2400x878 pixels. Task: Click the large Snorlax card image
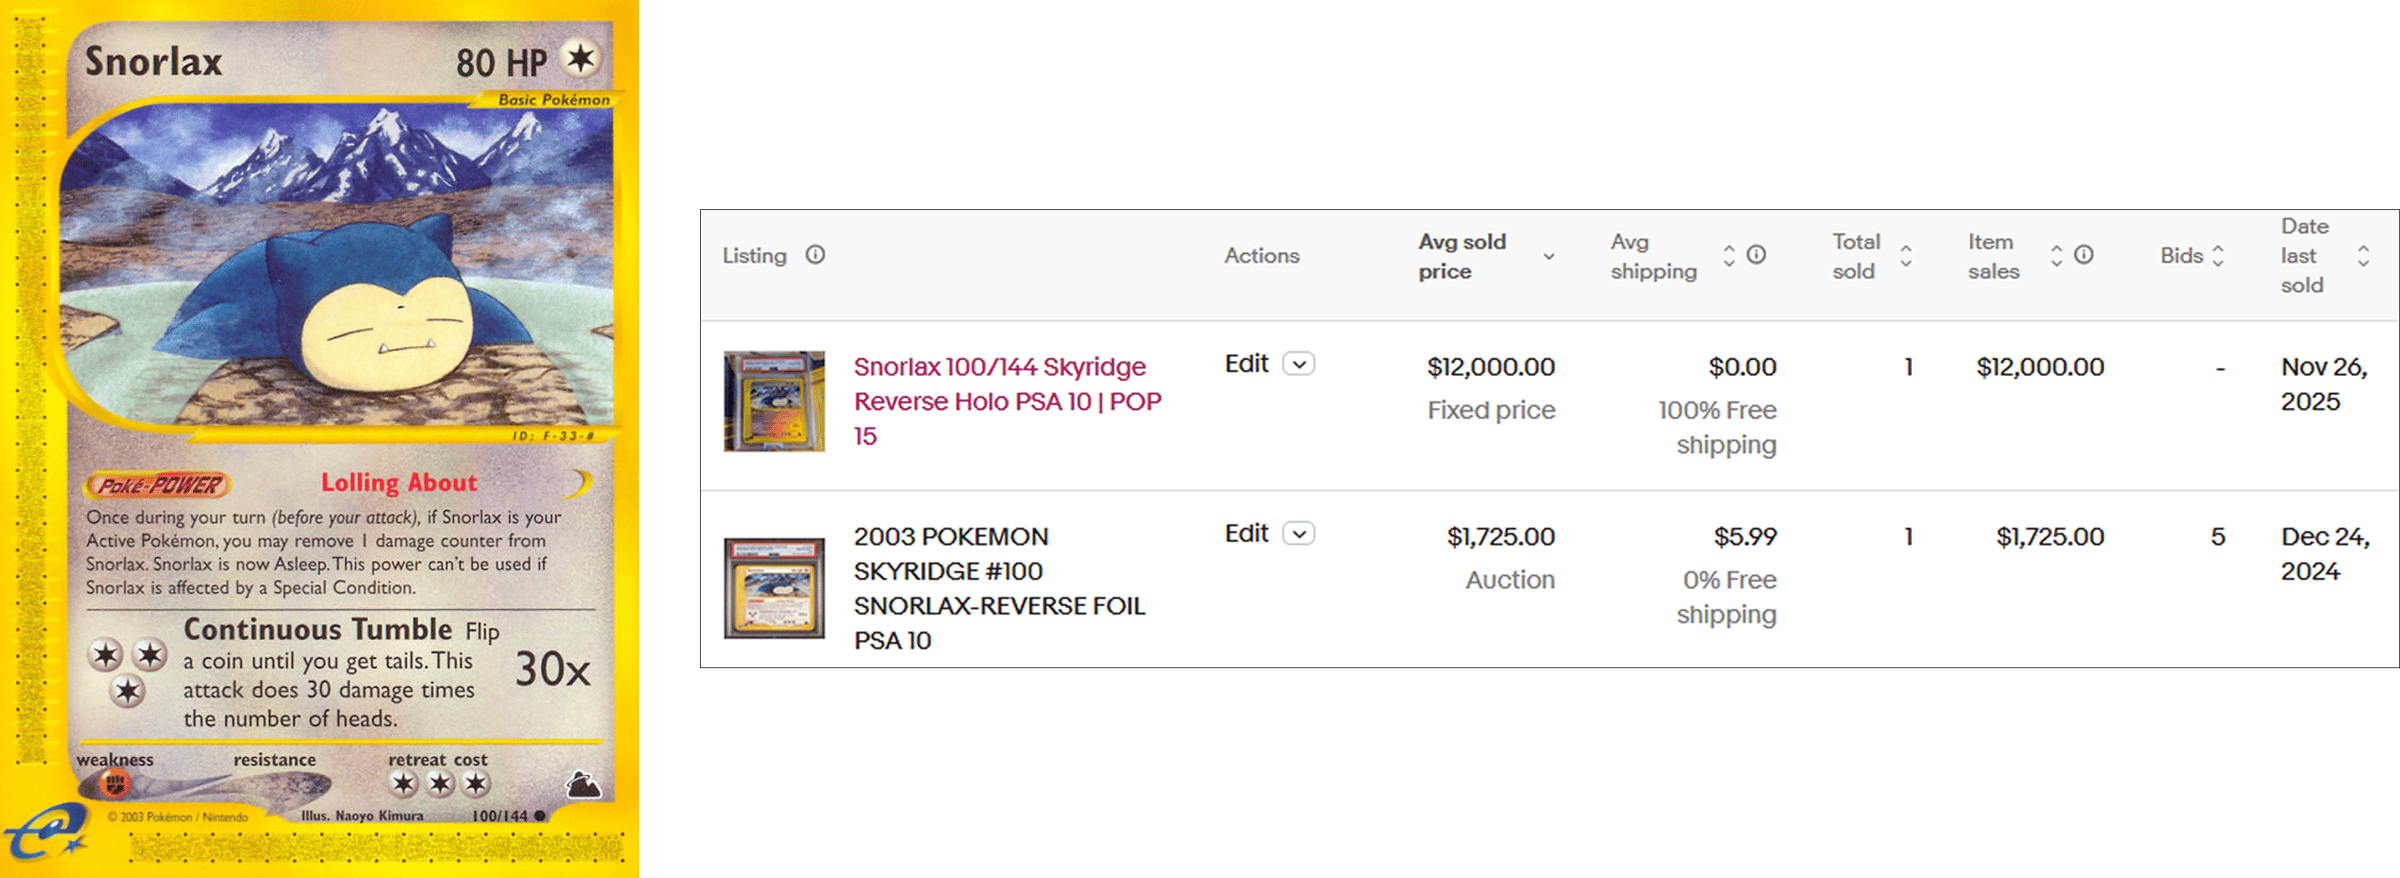pos(320,439)
